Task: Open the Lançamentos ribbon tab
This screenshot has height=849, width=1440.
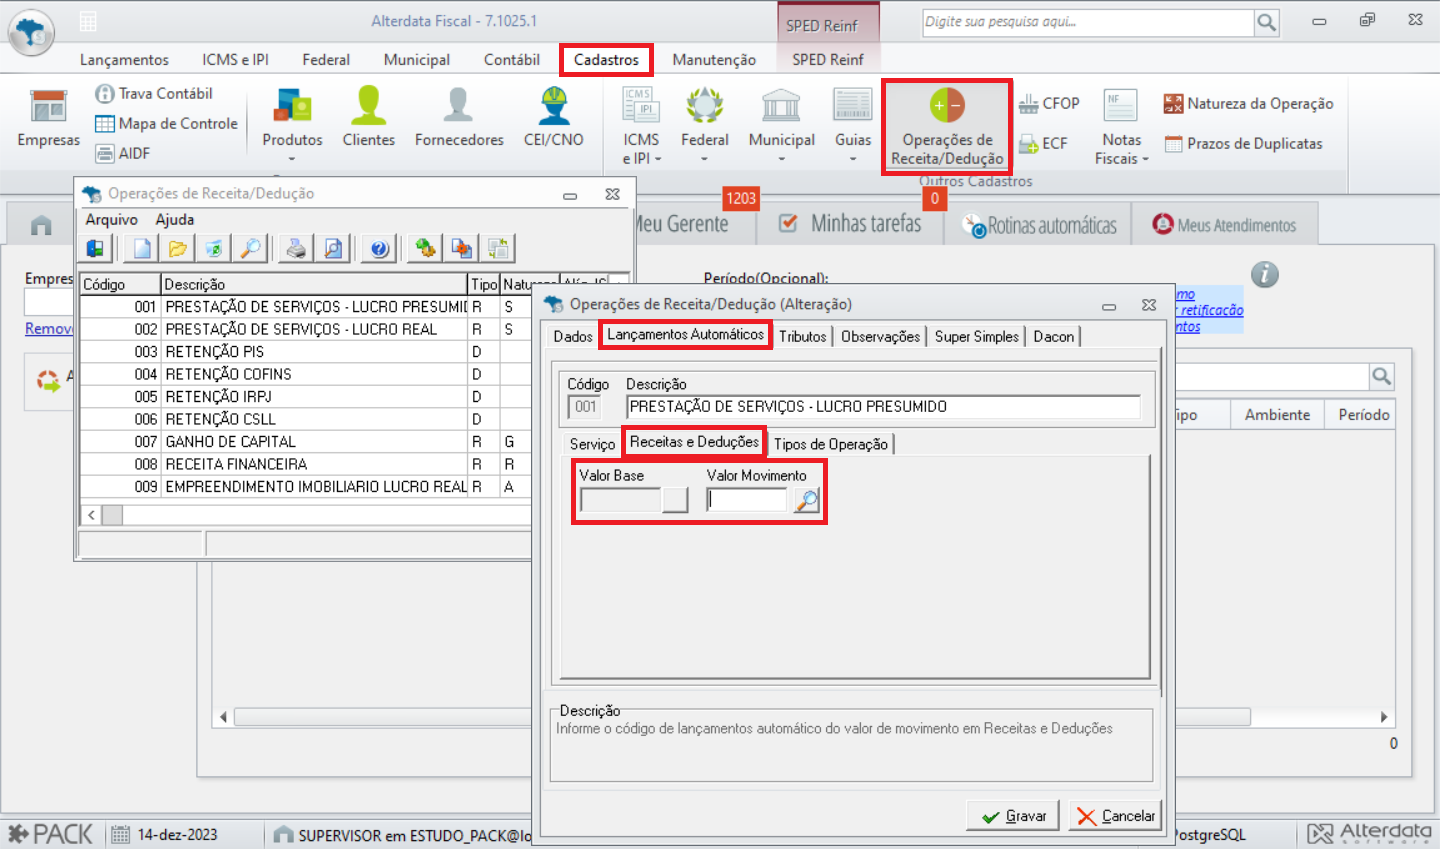Action: coord(124,60)
